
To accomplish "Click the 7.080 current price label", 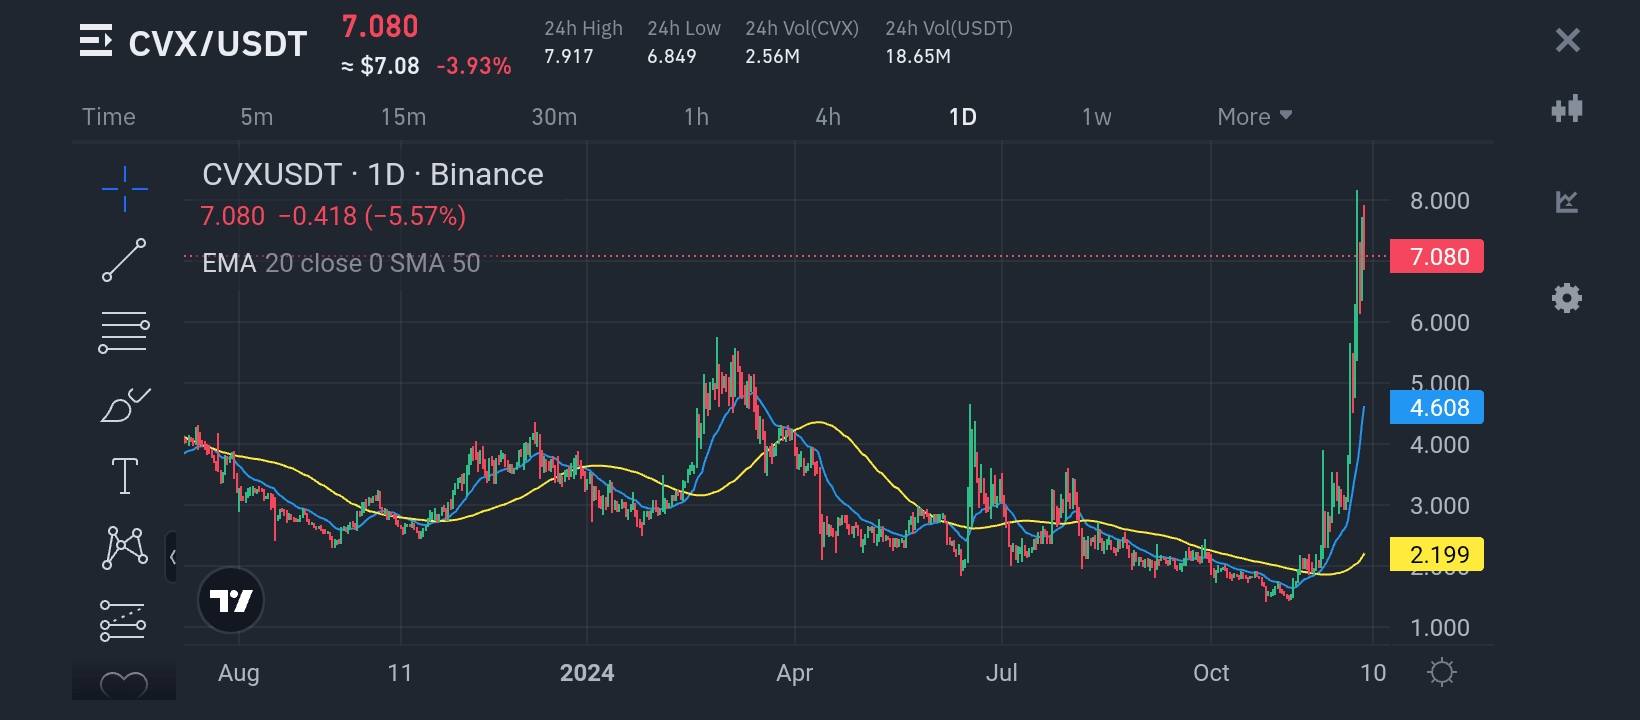I will tap(1438, 257).
